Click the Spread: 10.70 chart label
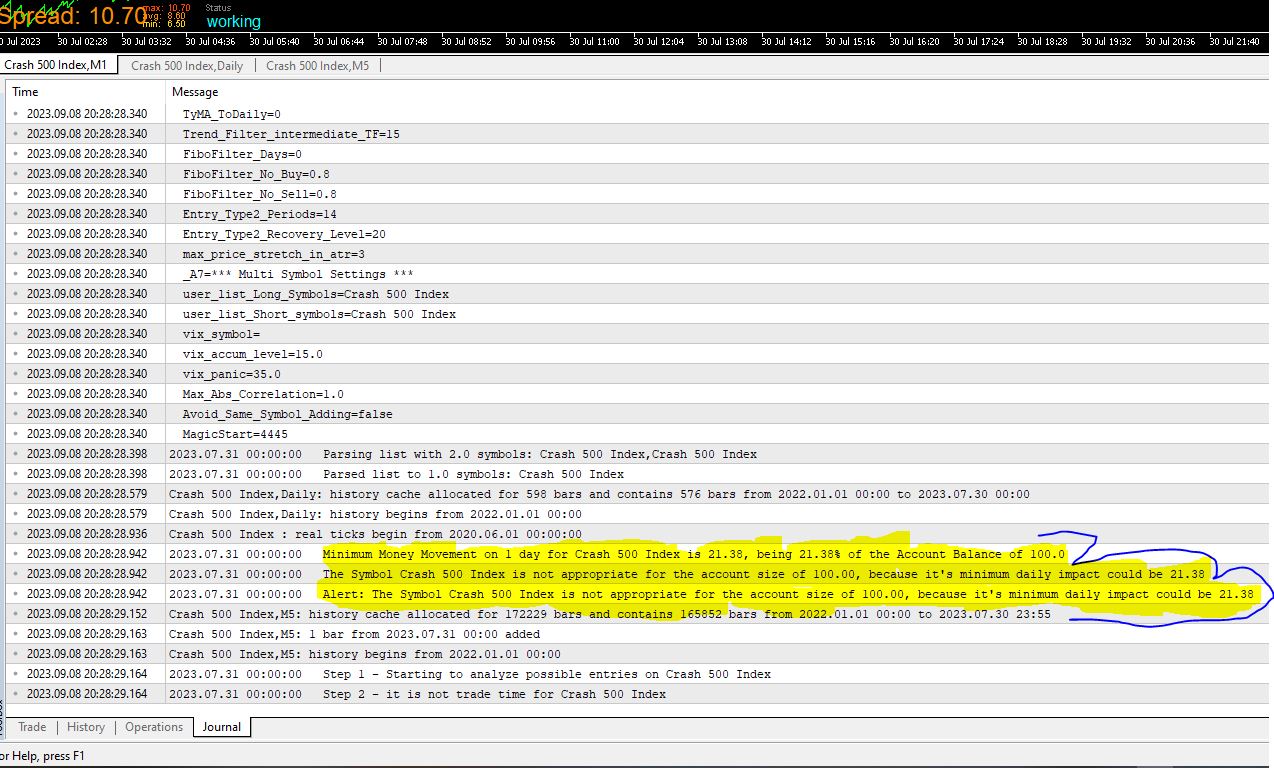 [x=73, y=16]
